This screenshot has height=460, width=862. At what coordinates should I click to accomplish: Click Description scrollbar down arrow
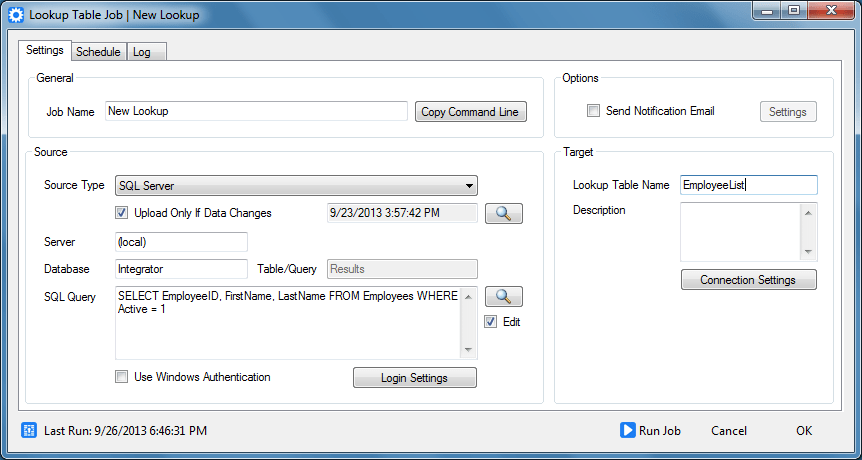(808, 252)
